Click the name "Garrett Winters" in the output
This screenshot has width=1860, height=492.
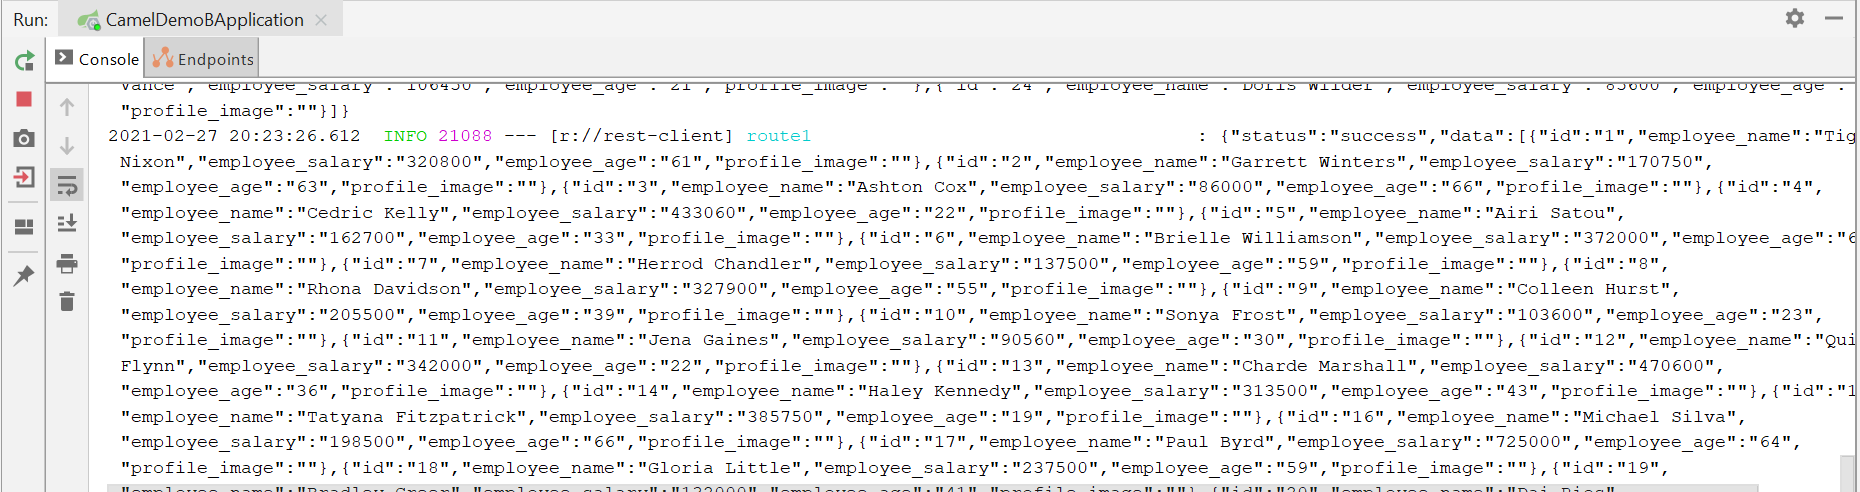(1312, 162)
